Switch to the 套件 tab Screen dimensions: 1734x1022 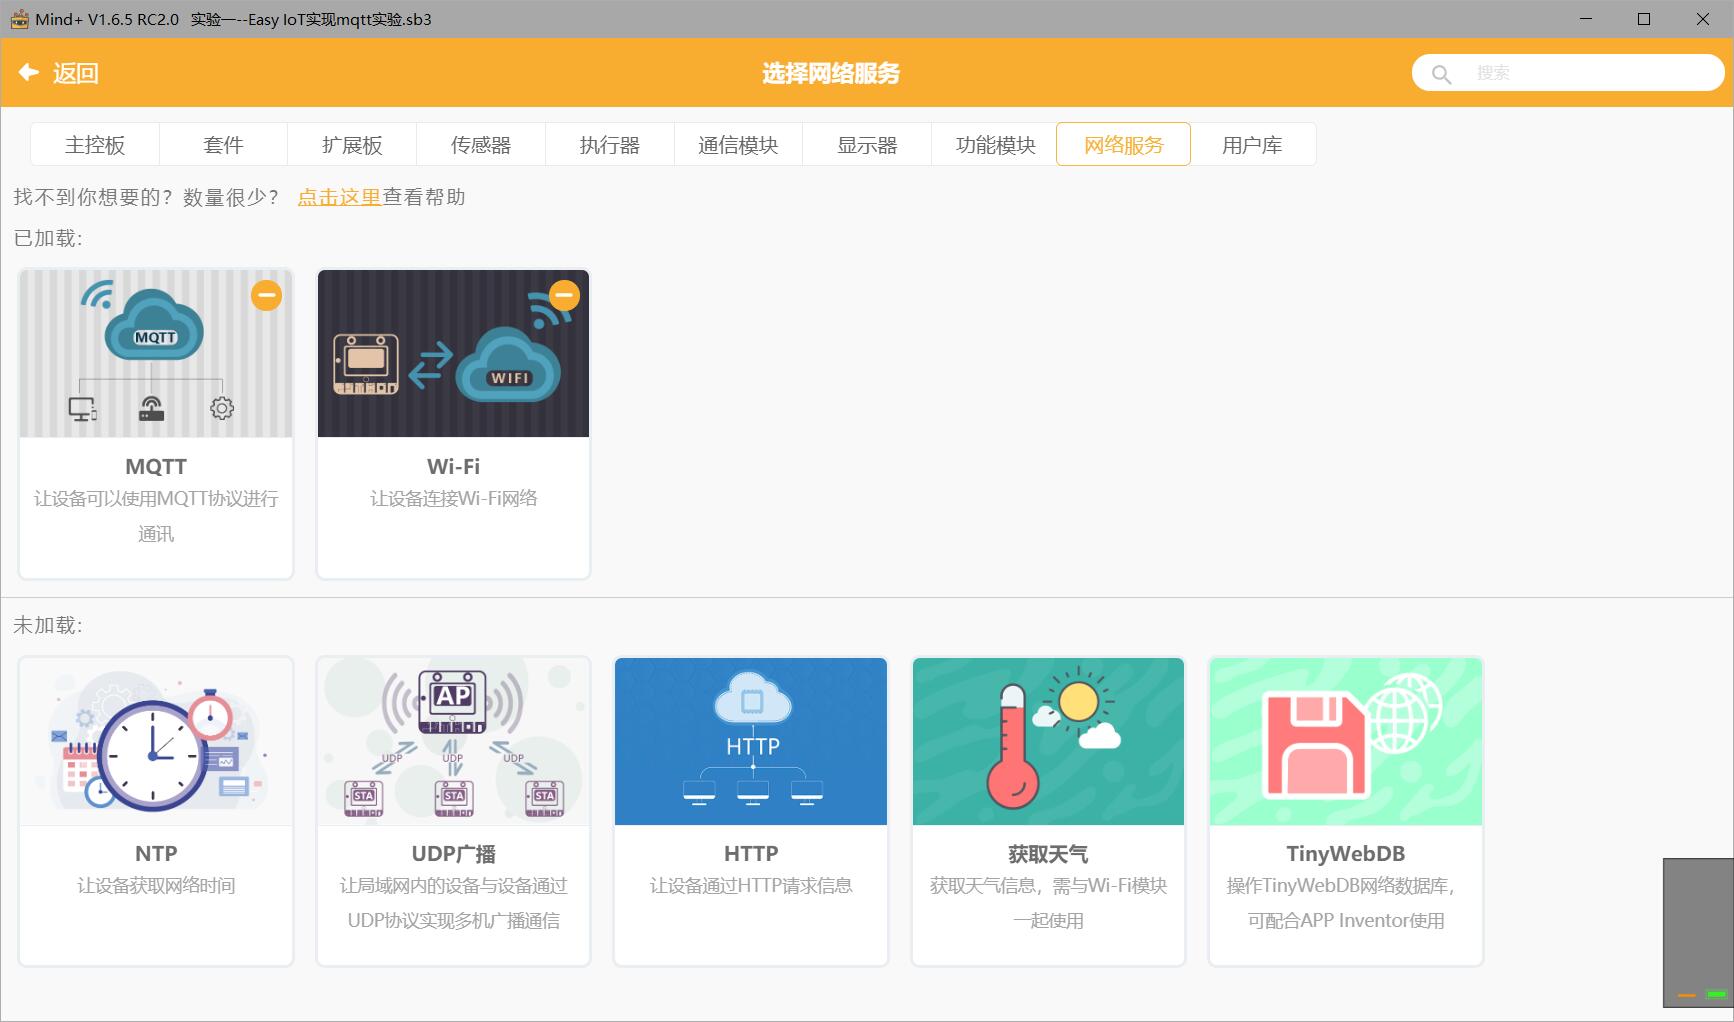pyautogui.click(x=223, y=145)
